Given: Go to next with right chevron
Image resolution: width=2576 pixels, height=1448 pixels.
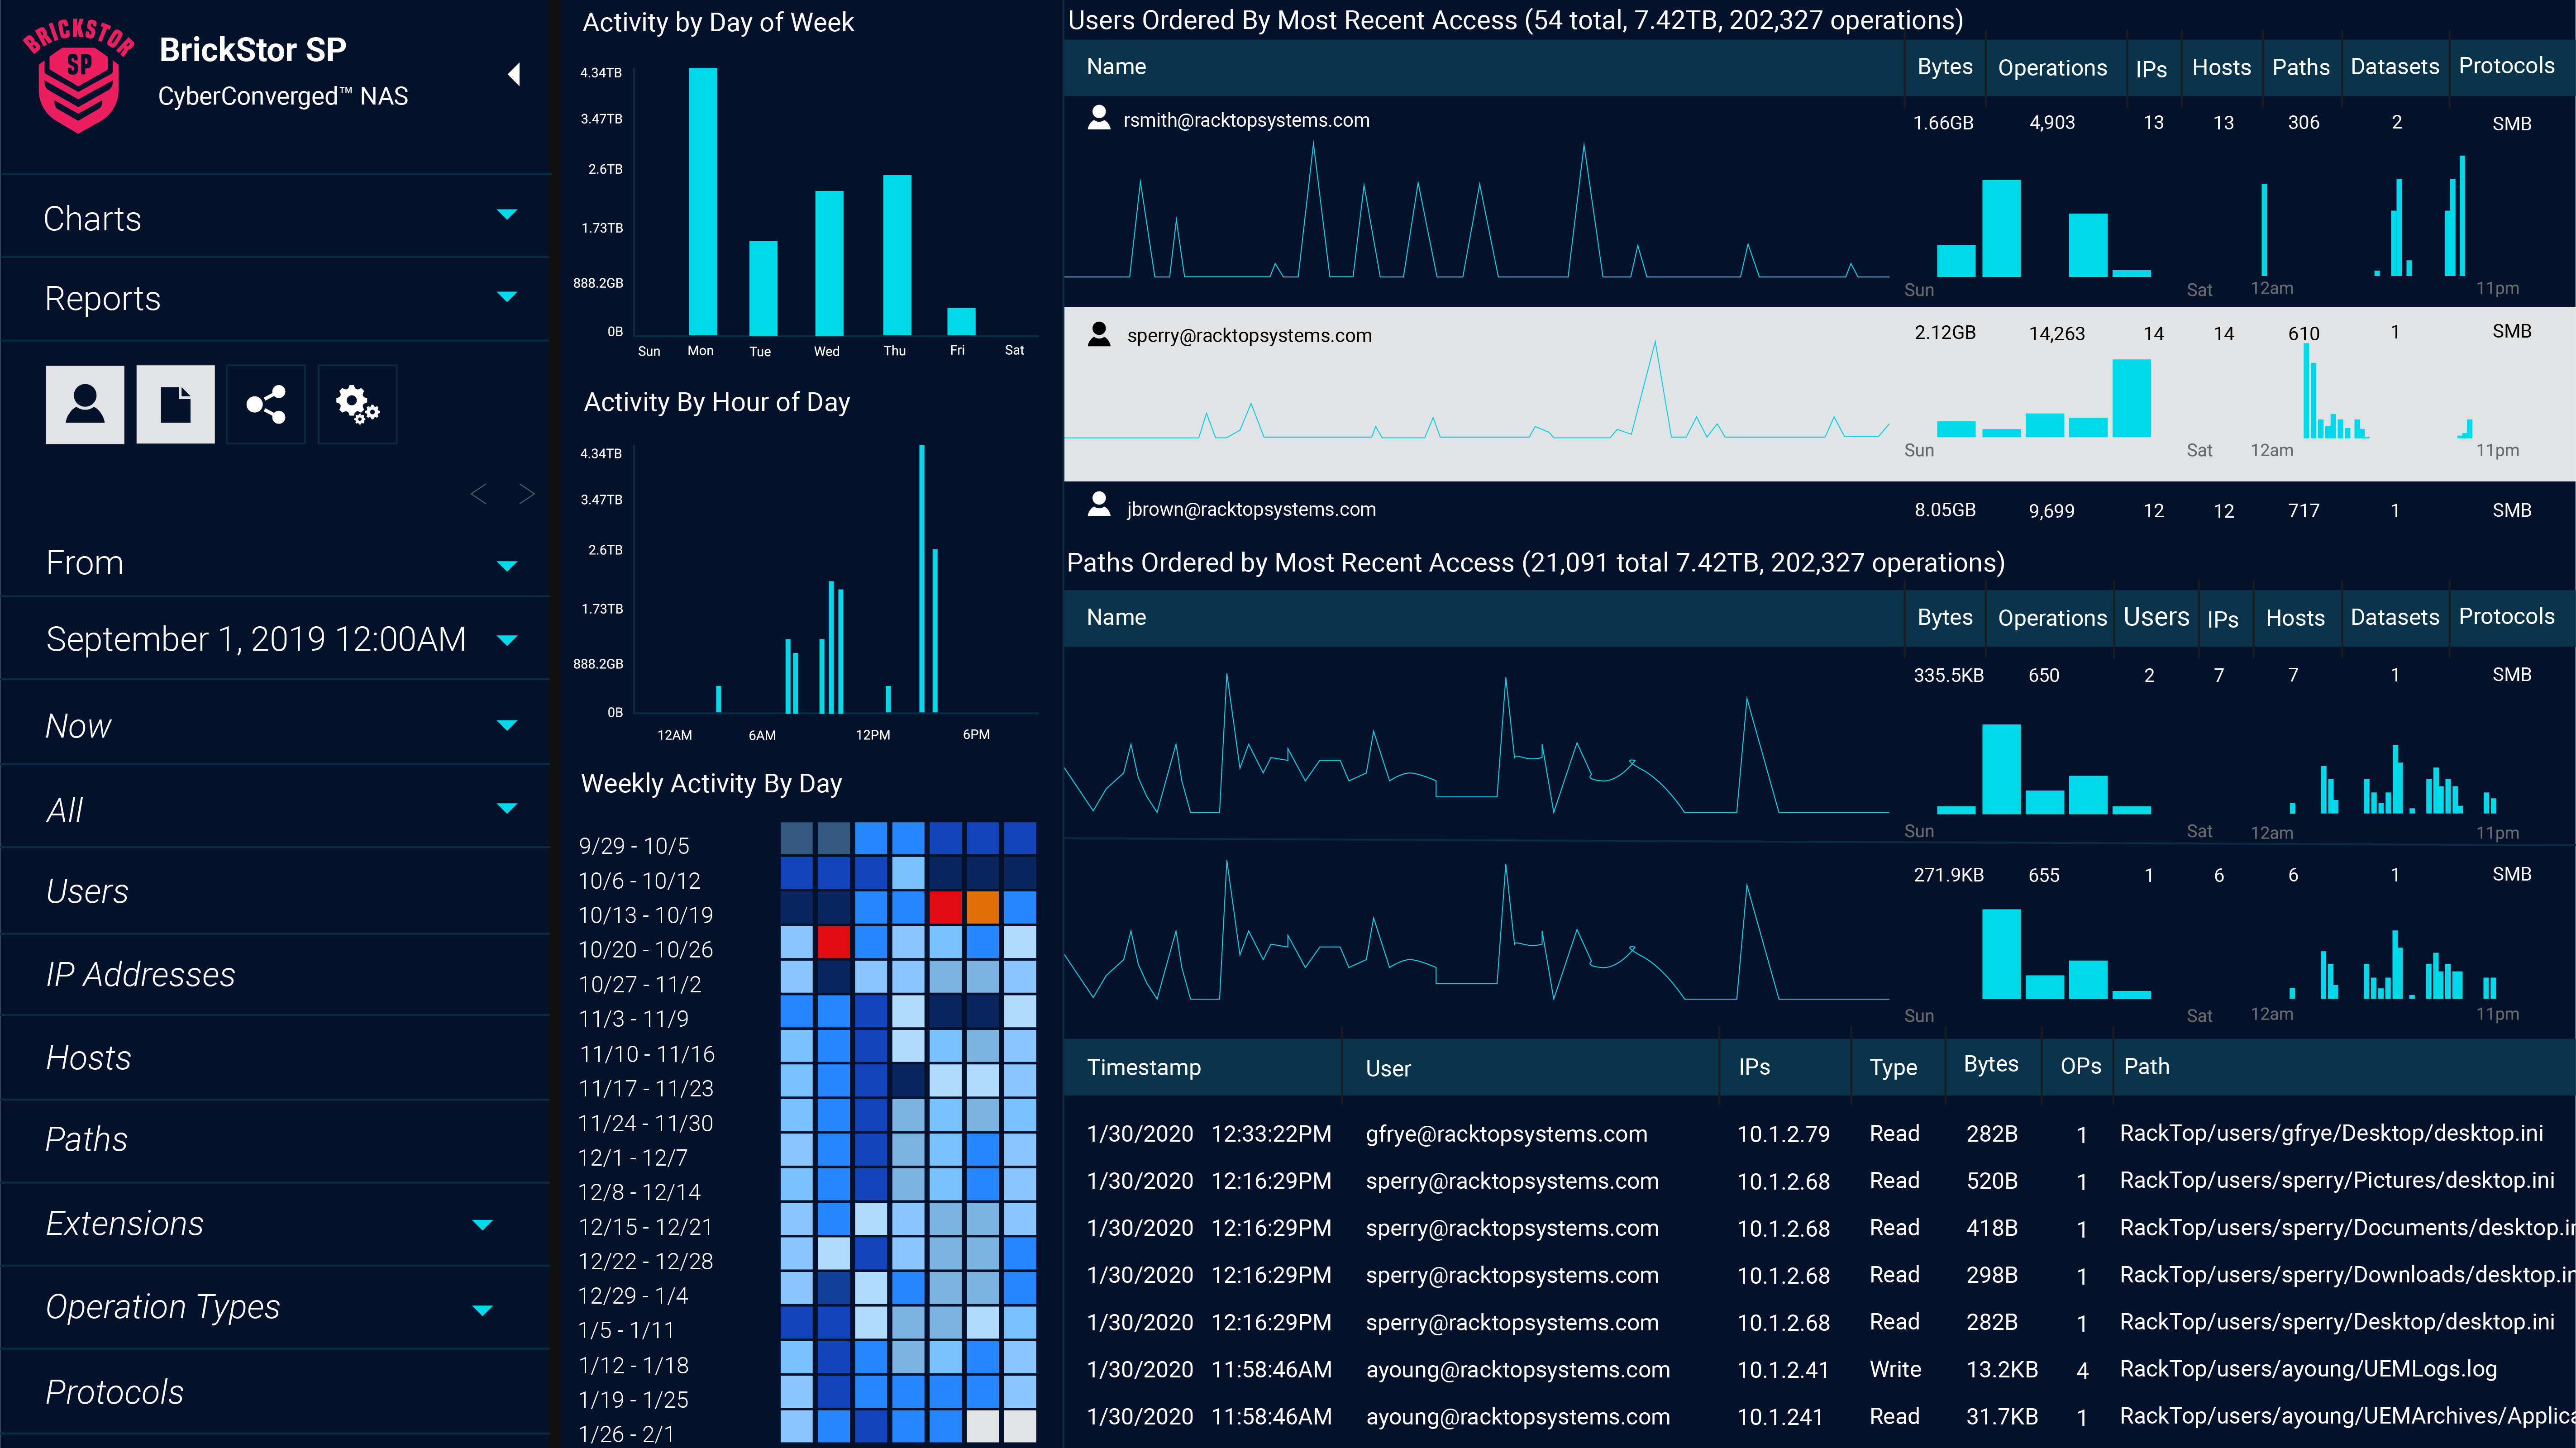Looking at the screenshot, I should pos(527,494).
